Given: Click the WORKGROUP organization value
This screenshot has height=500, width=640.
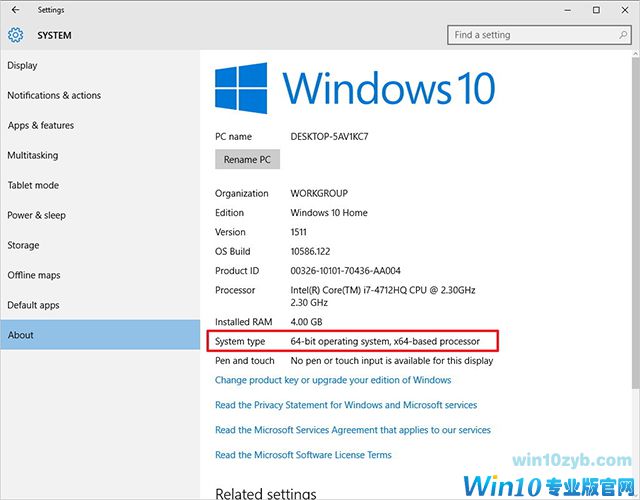Looking at the screenshot, I should tap(319, 193).
